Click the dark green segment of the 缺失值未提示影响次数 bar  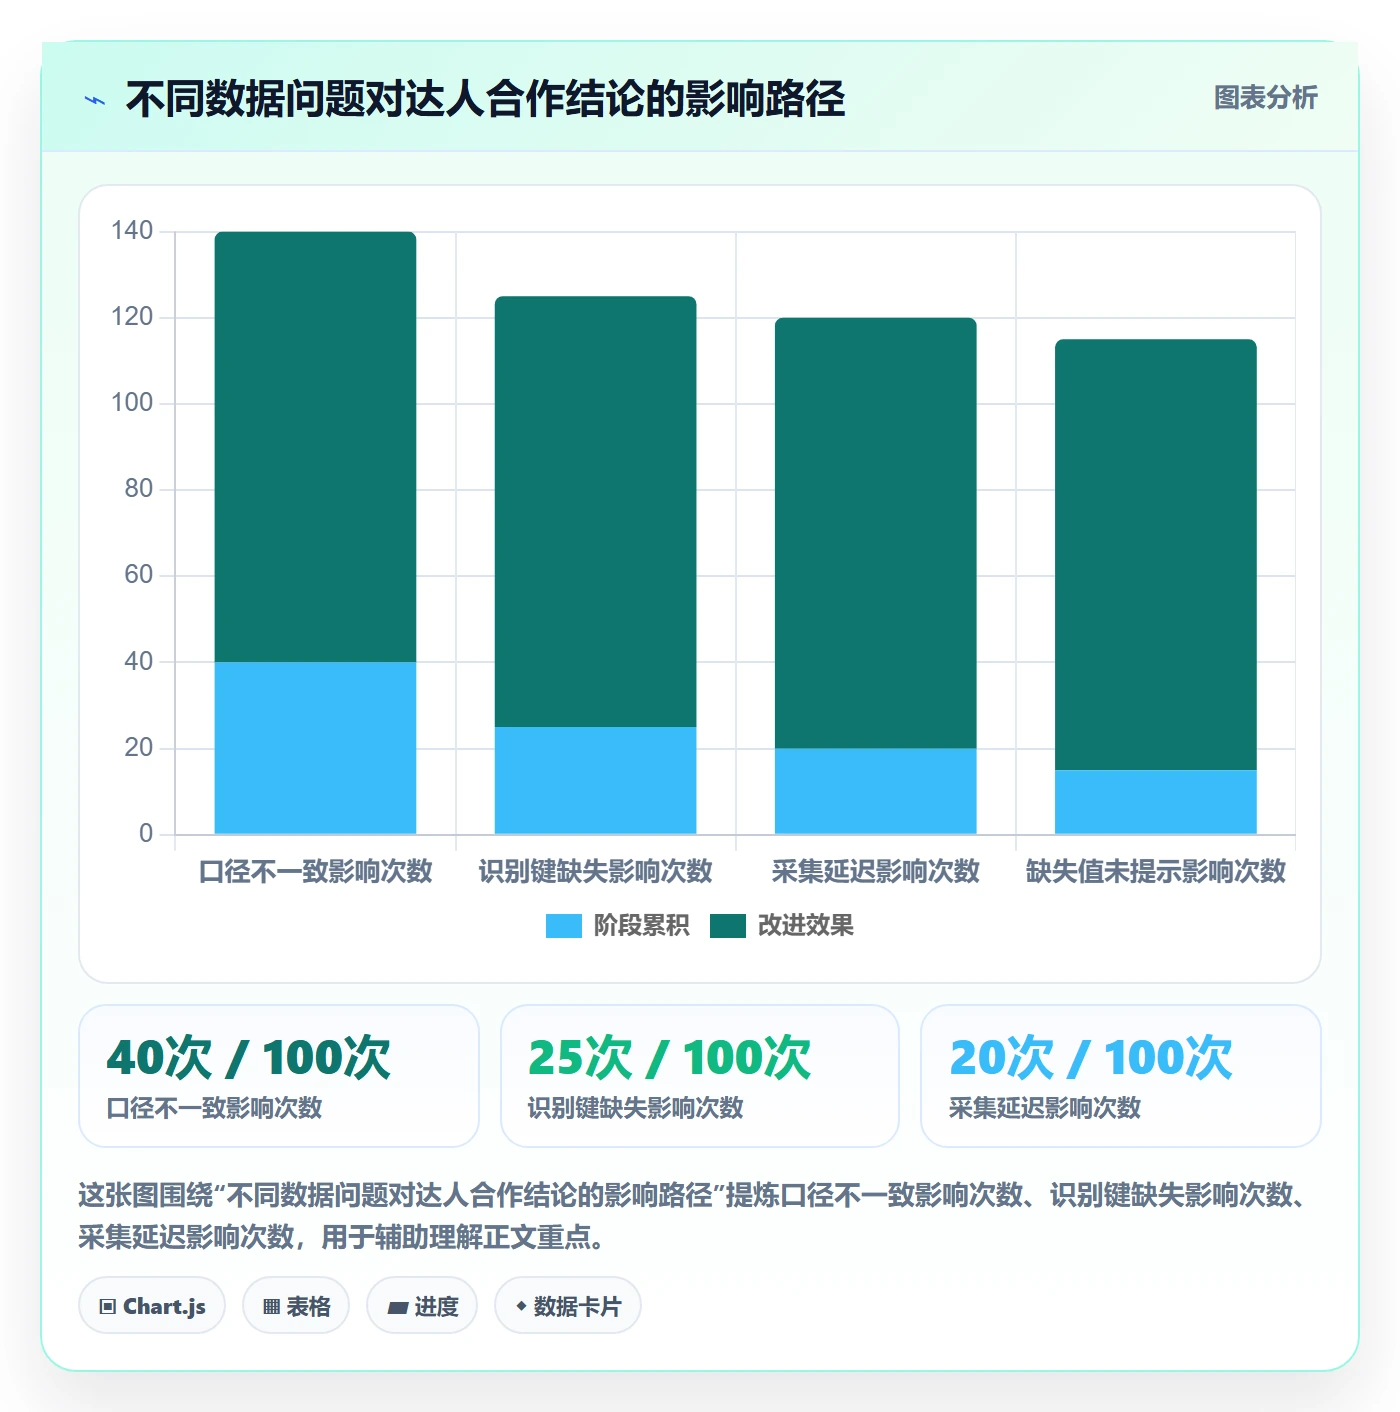click(1155, 555)
